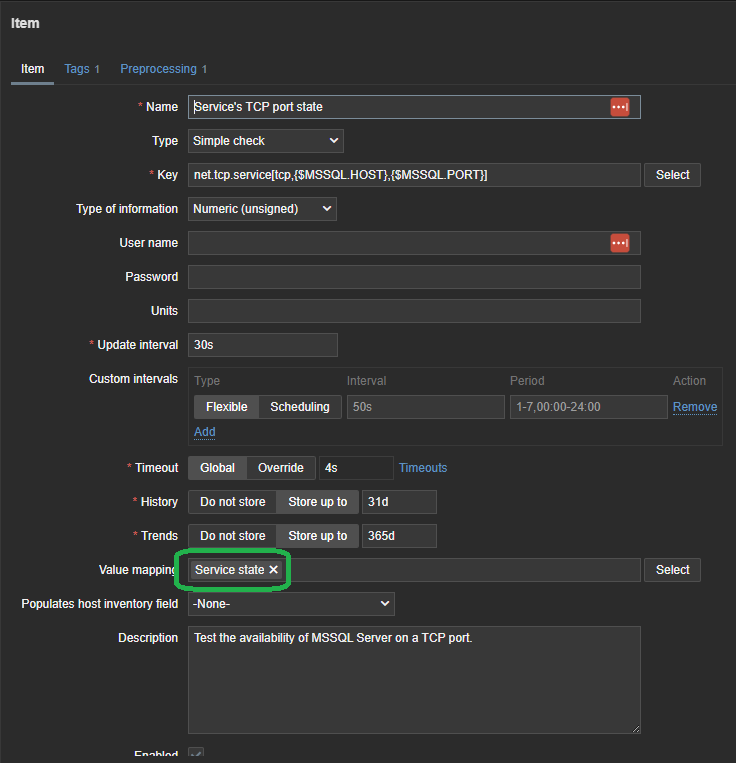The width and height of the screenshot is (736, 763).
Task: Remove the Service state value mapping tag
Action: (x=274, y=570)
